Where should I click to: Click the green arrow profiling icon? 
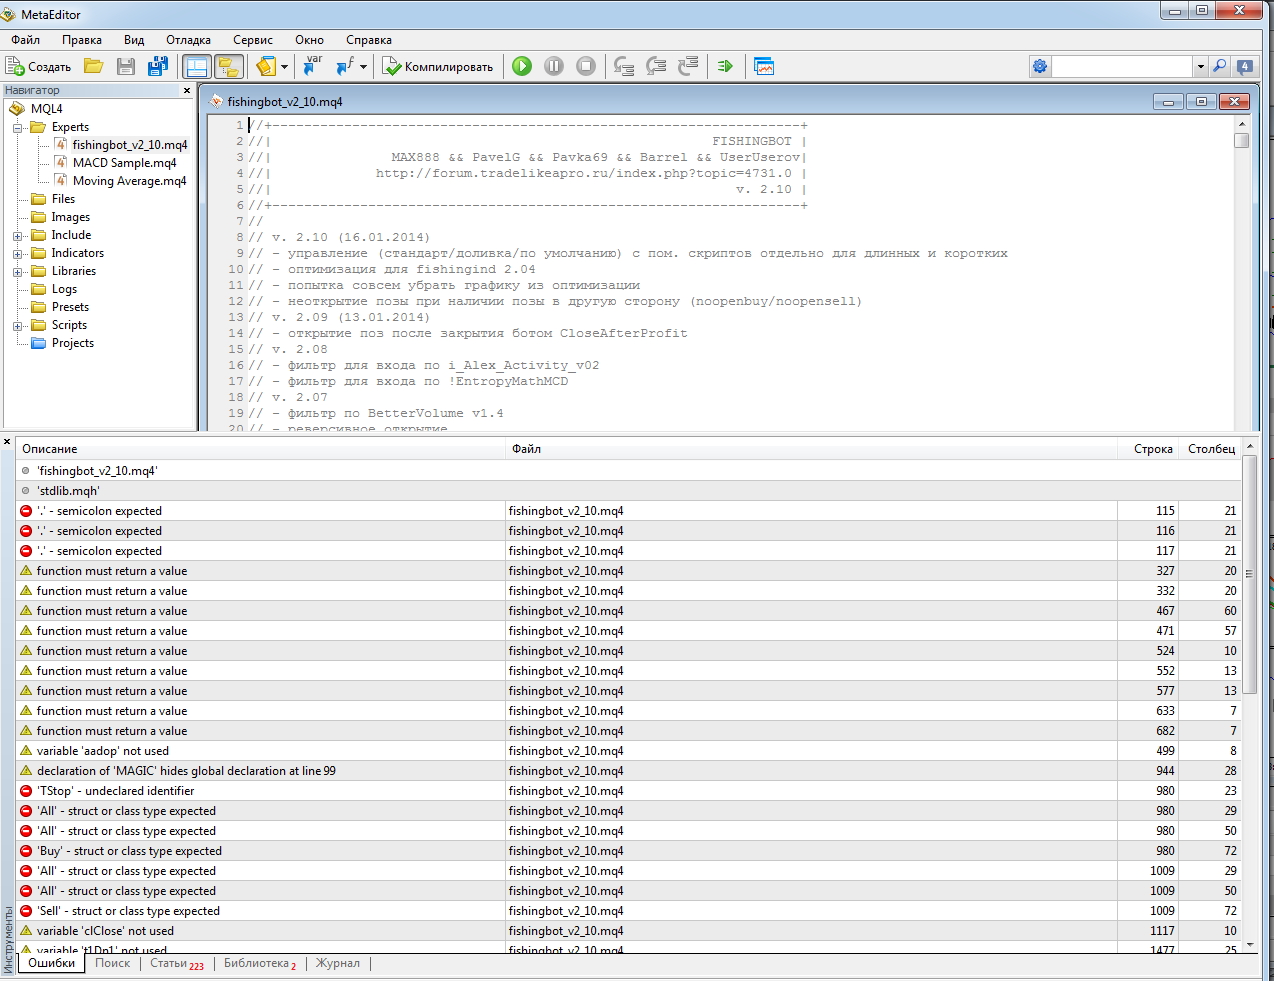point(725,67)
